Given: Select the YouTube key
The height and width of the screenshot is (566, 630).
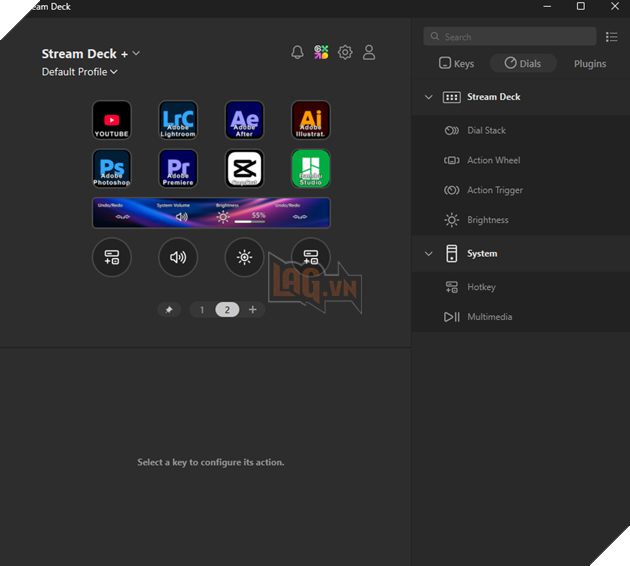Looking at the screenshot, I should pos(112,120).
